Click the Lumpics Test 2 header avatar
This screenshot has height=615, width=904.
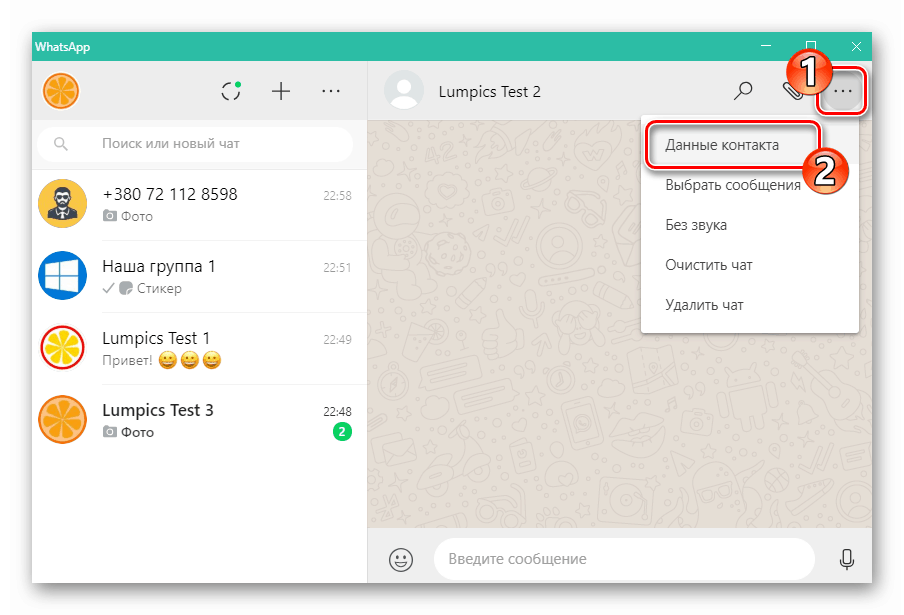pos(404,90)
